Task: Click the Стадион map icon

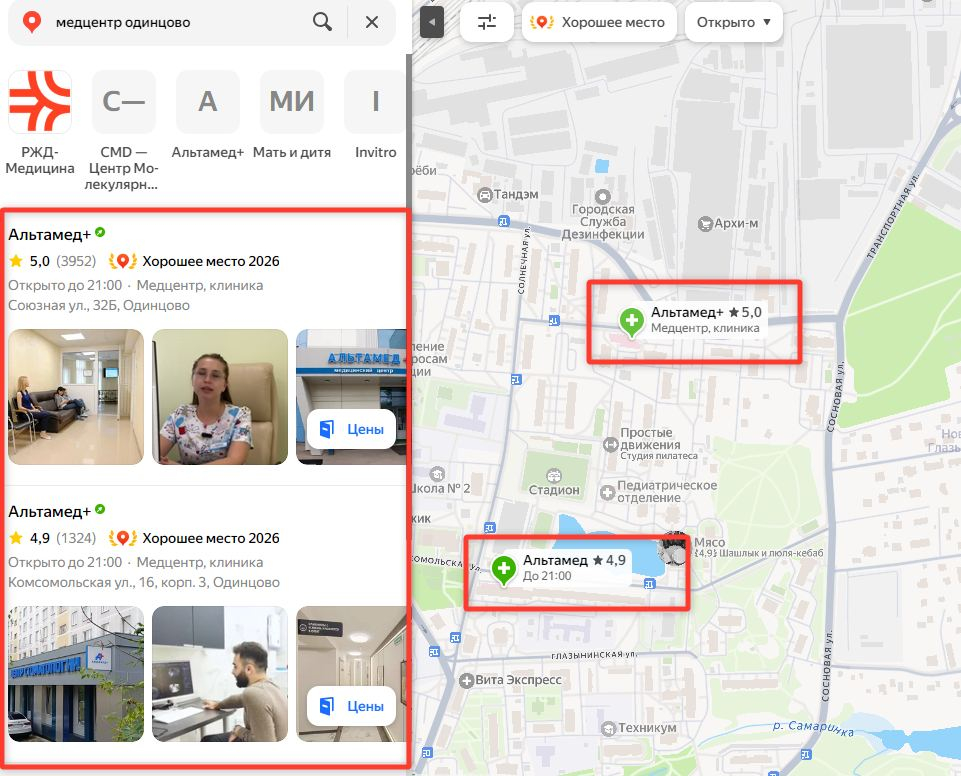Action: coord(554,475)
